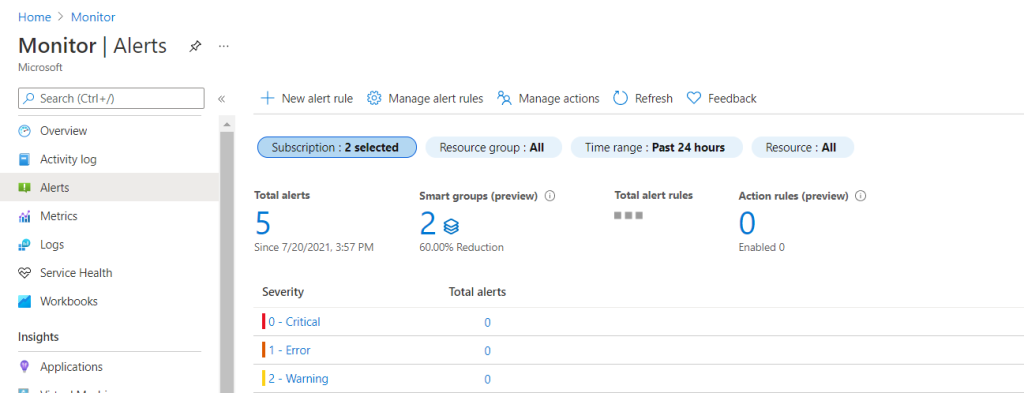The width and height of the screenshot is (1024, 393).
Task: Focus the Search (Ctrl+/) box
Action: coord(111,99)
